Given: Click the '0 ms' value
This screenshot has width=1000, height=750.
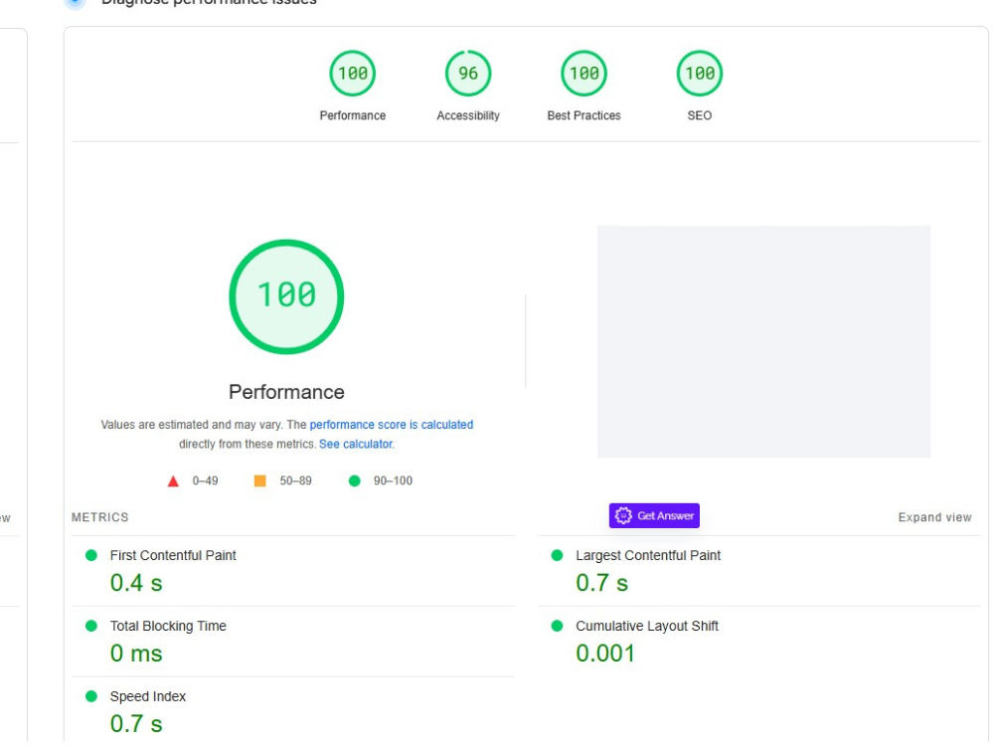Looking at the screenshot, I should pos(136,654).
